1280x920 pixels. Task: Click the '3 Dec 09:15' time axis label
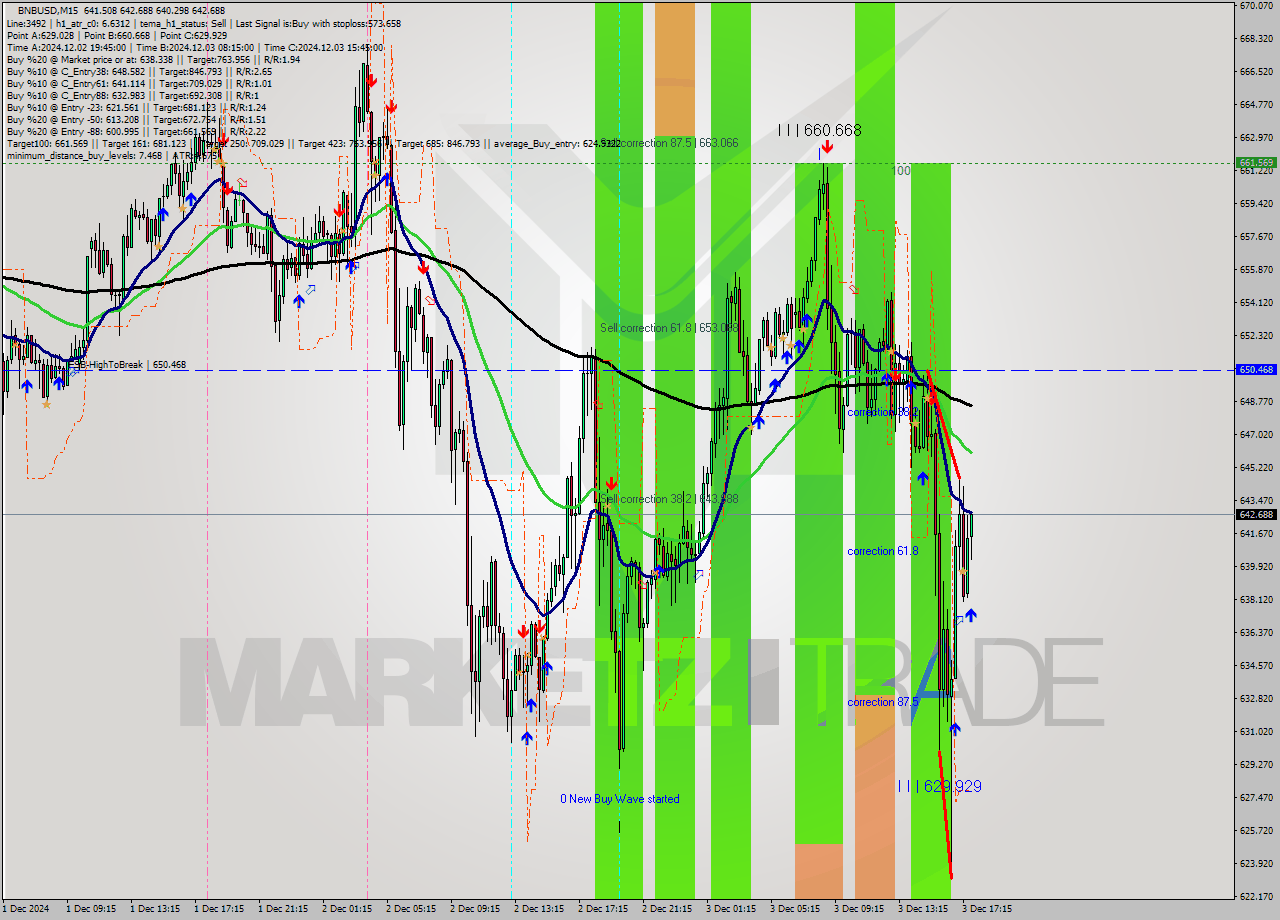pyautogui.click(x=859, y=909)
